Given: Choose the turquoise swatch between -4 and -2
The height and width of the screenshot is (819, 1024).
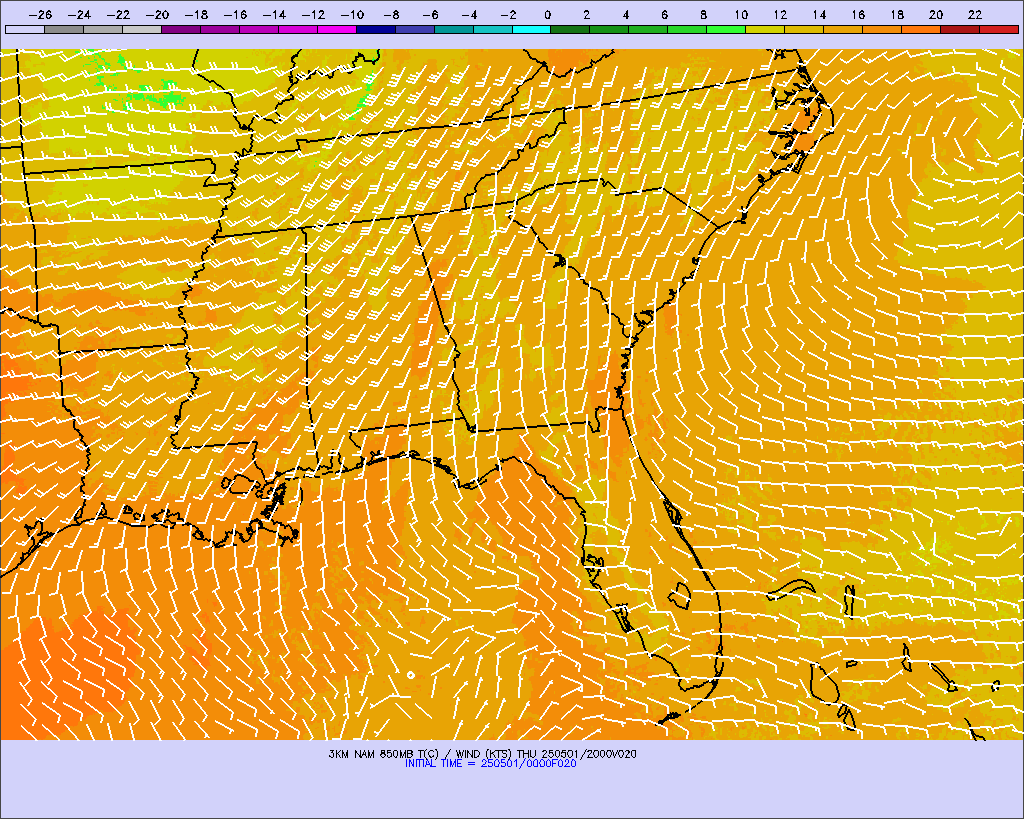Looking at the screenshot, I should (492, 29).
